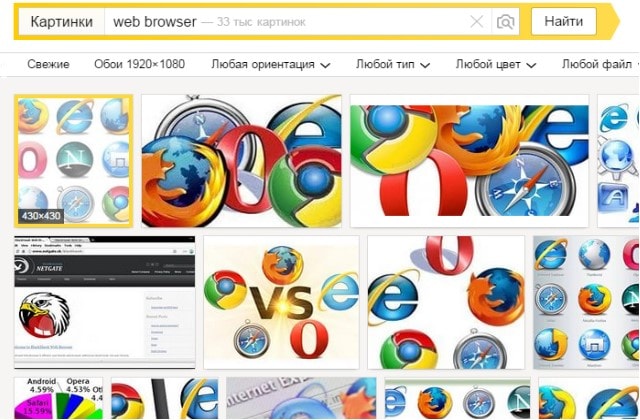Expand the Любая ориентация dropdown
The image size is (640, 420).
pyautogui.click(x=271, y=64)
